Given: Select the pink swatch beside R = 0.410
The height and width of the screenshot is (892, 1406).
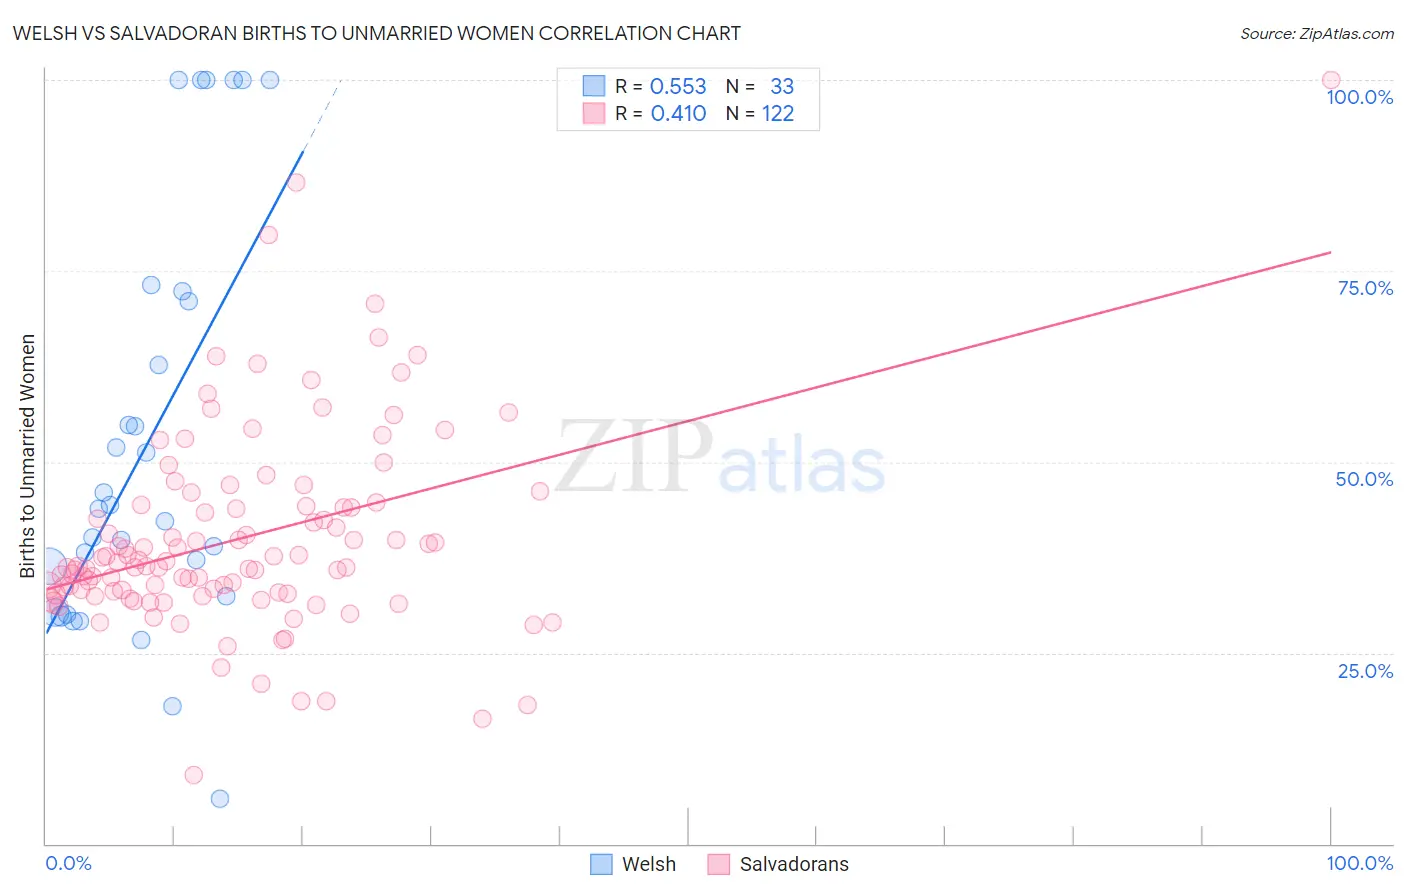Looking at the screenshot, I should pyautogui.click(x=594, y=113).
